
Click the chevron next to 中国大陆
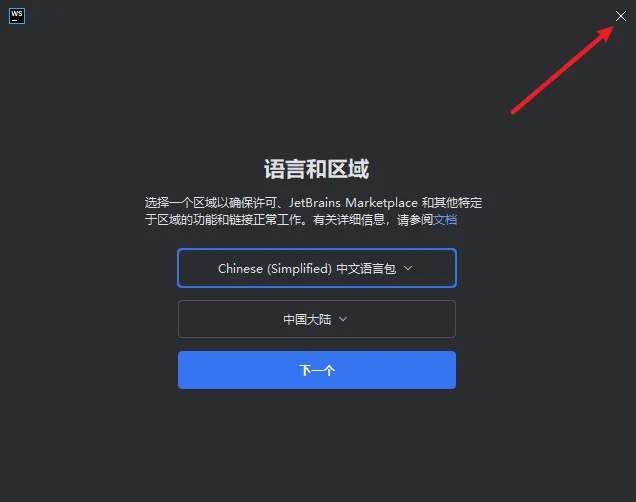343,319
